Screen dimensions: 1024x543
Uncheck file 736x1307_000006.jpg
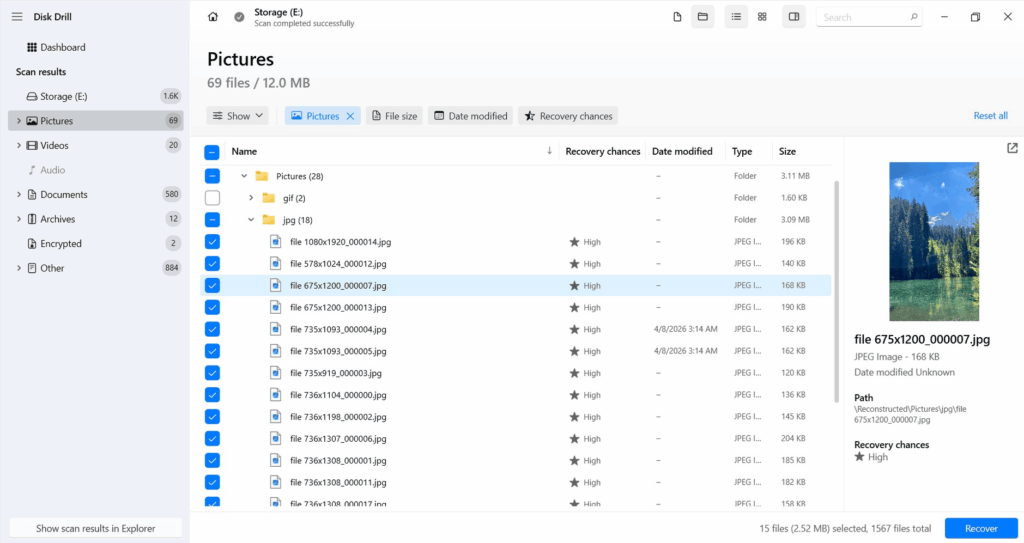[x=212, y=438]
